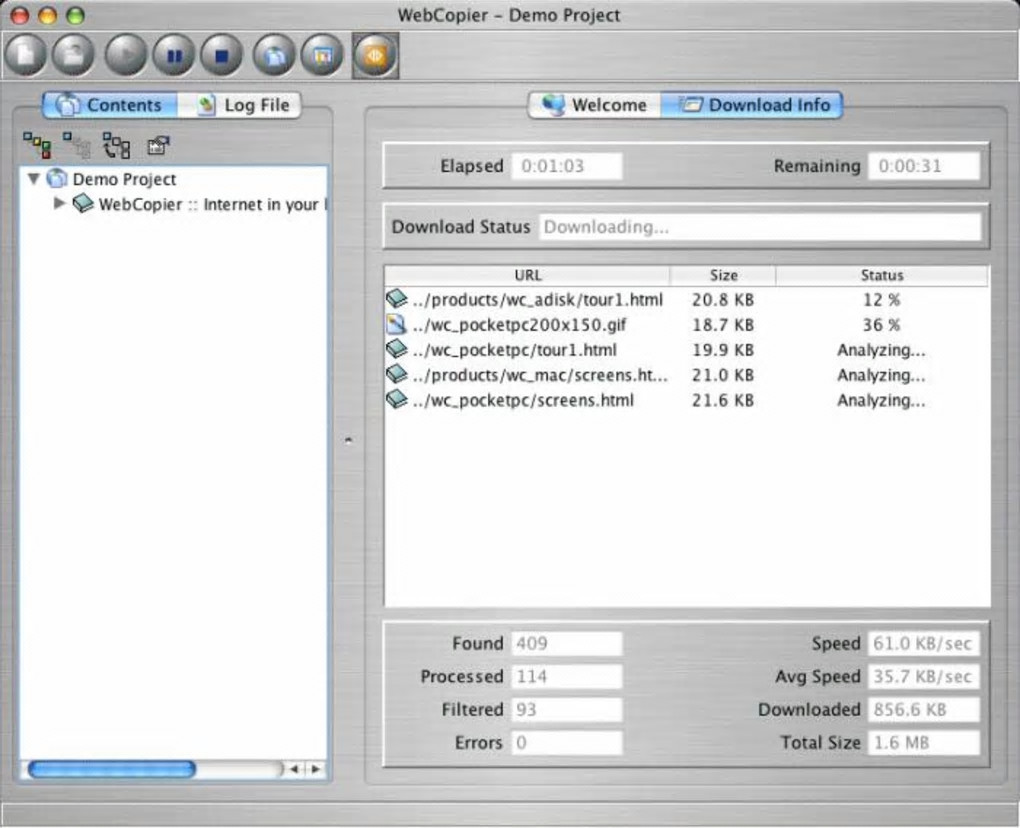The height and width of the screenshot is (828, 1020).
Task: Click the image icon of wc_pocketpc200x150.gif
Action: [x=396, y=324]
